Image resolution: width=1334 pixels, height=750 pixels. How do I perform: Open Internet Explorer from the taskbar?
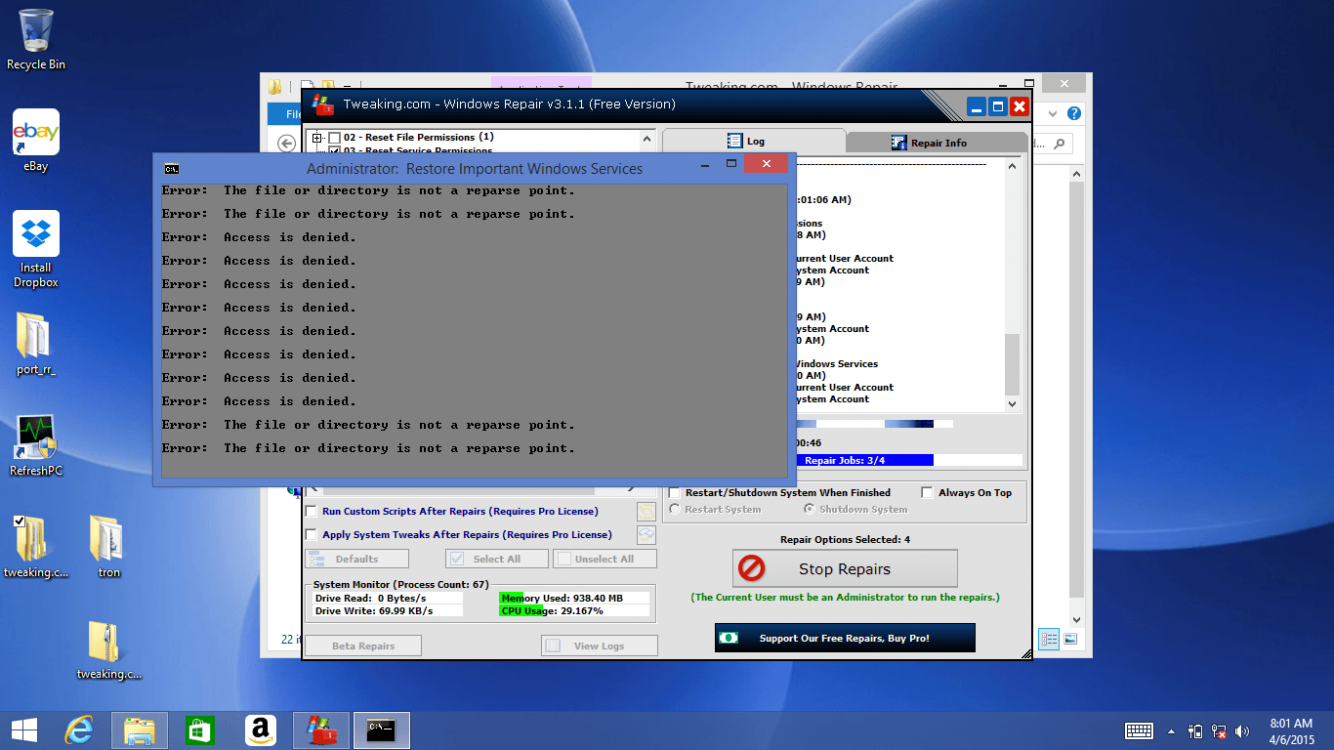pos(79,731)
